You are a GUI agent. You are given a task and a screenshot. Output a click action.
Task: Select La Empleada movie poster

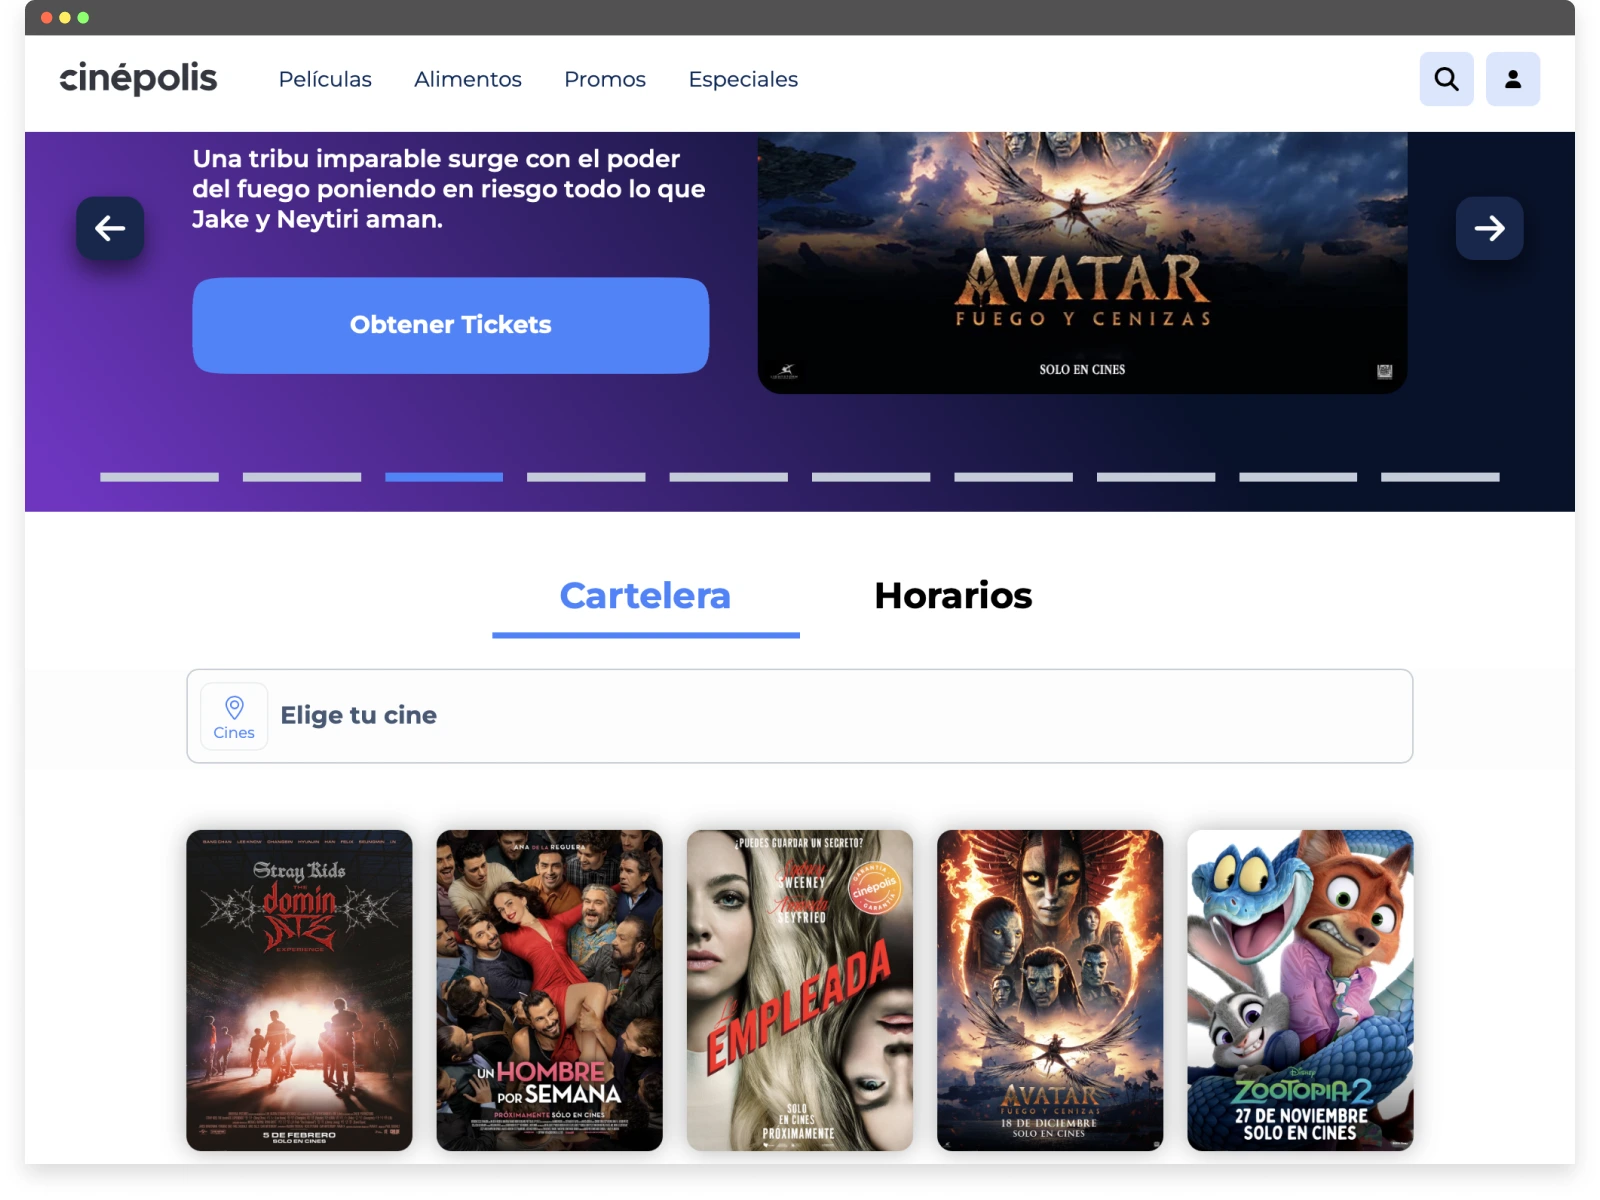click(x=799, y=990)
